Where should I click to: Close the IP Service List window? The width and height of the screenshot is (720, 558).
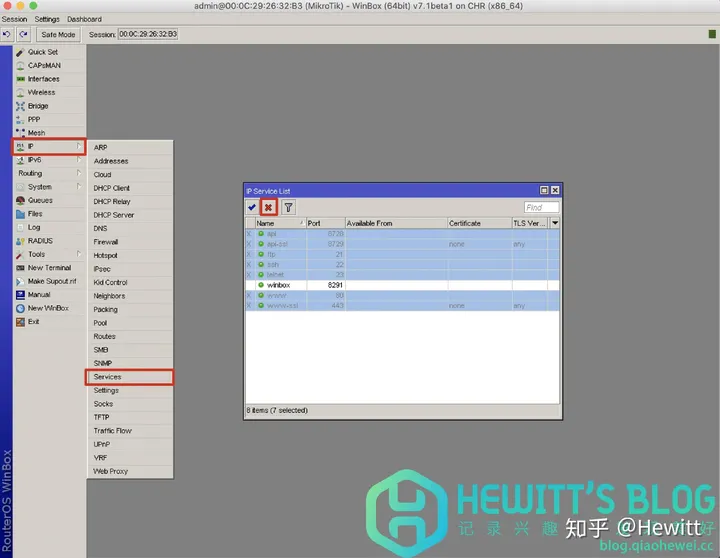click(555, 190)
